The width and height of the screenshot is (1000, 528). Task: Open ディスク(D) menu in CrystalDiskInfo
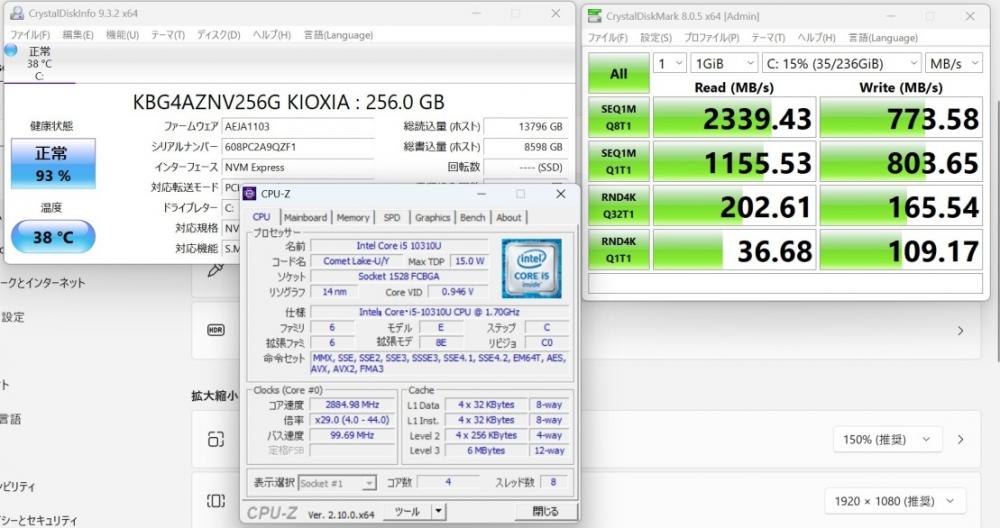click(218, 35)
